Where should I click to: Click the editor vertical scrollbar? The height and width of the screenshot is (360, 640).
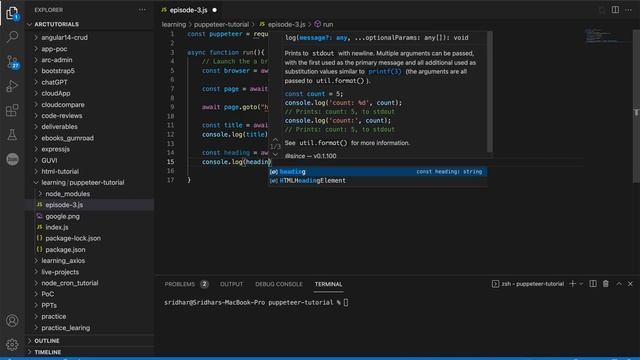click(x=636, y=106)
